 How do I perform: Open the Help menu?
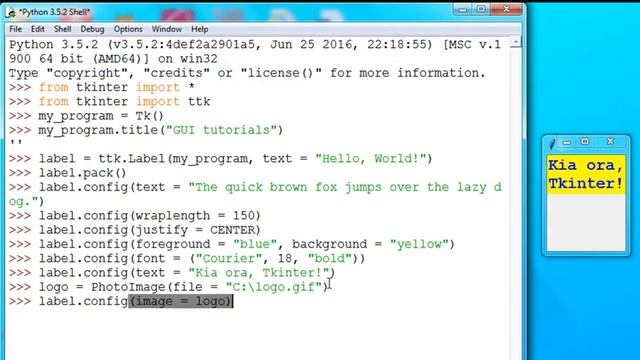tap(200, 29)
